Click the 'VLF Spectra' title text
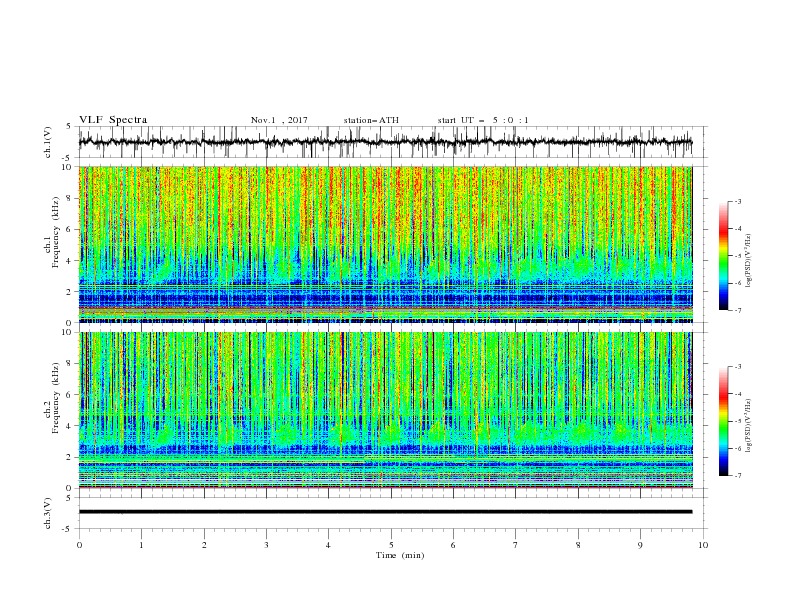This screenshot has width=792, height=612. click(x=113, y=120)
